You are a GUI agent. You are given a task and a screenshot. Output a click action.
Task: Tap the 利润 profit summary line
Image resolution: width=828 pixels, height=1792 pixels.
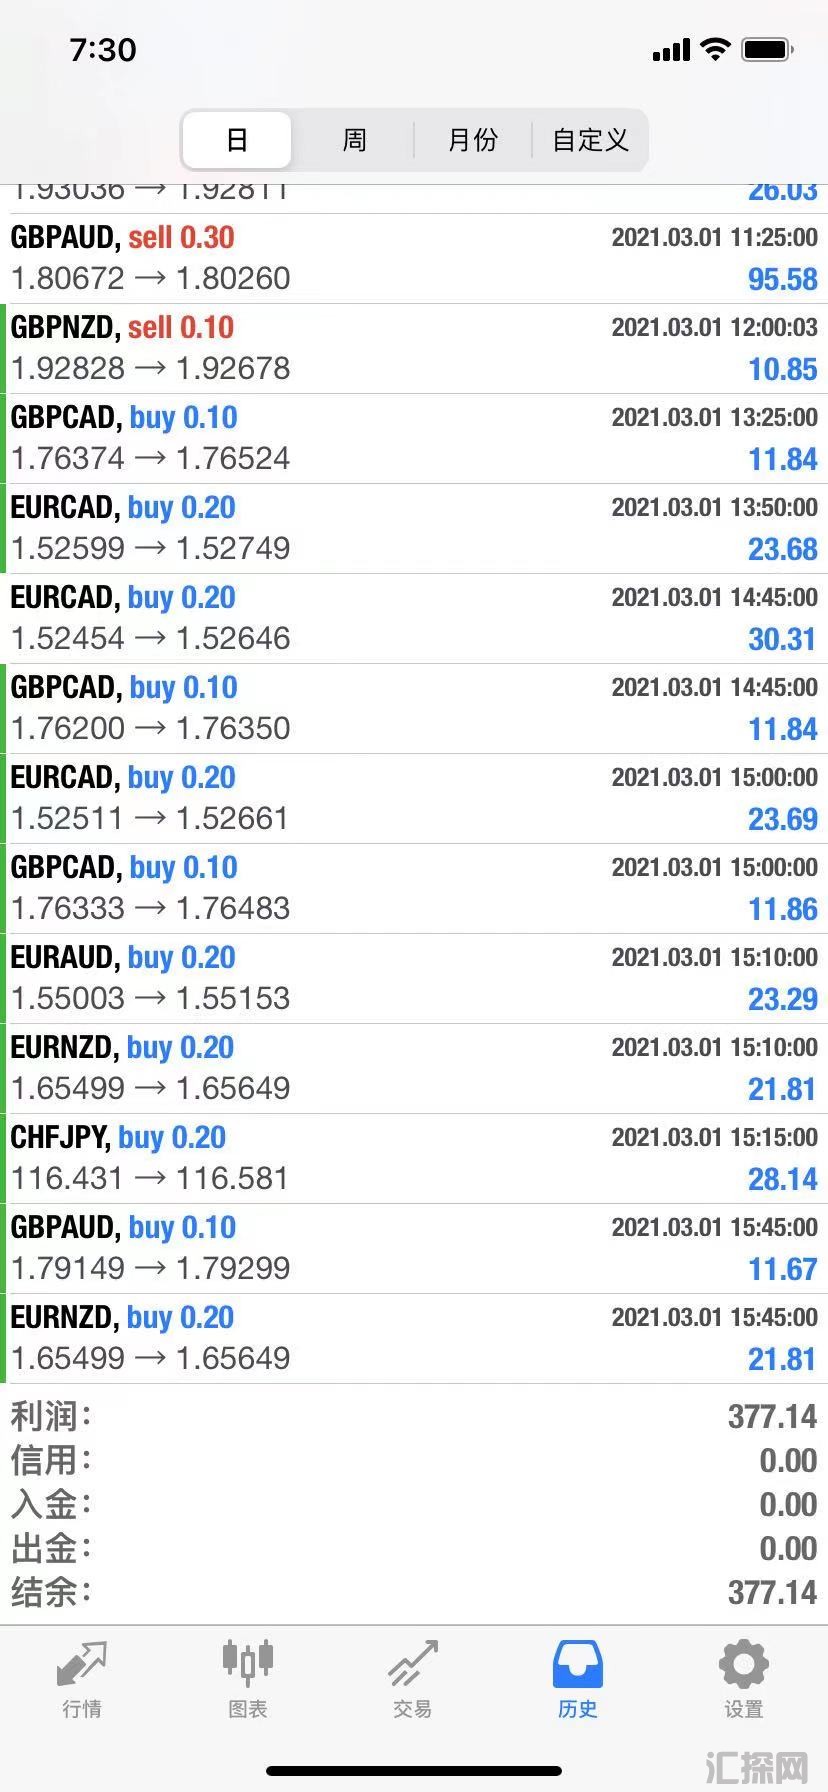[414, 1416]
